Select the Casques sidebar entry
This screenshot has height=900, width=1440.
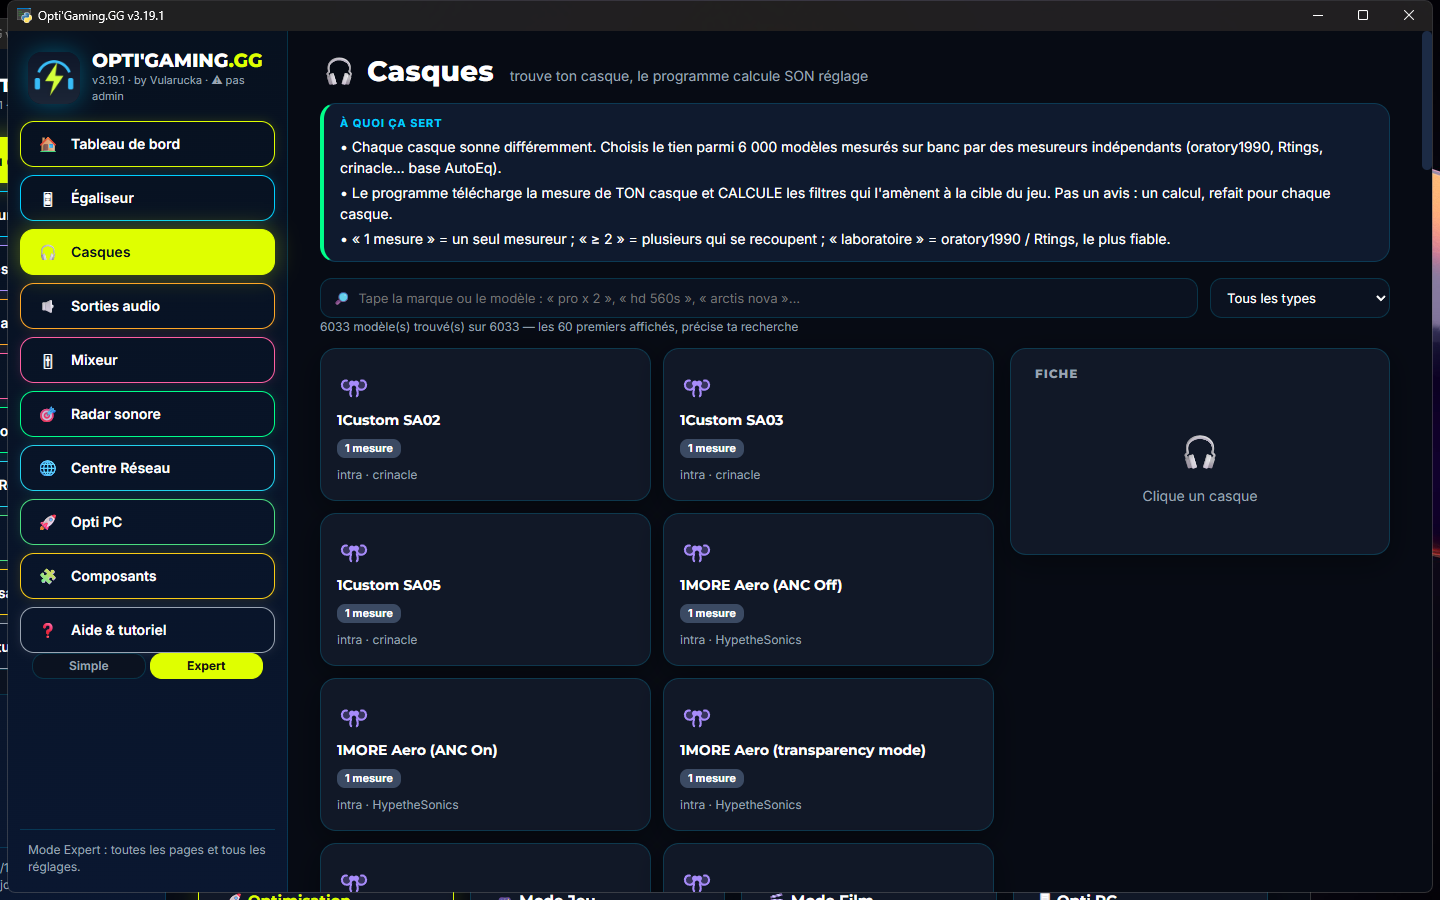coord(147,252)
